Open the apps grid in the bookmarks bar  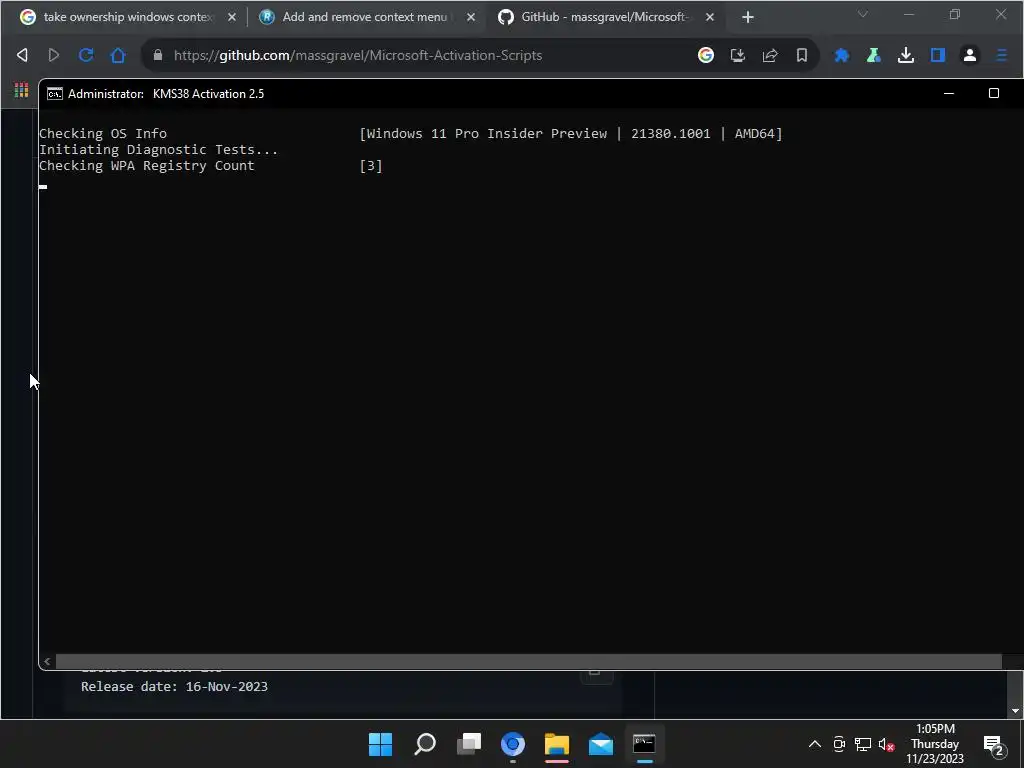tap(21, 90)
